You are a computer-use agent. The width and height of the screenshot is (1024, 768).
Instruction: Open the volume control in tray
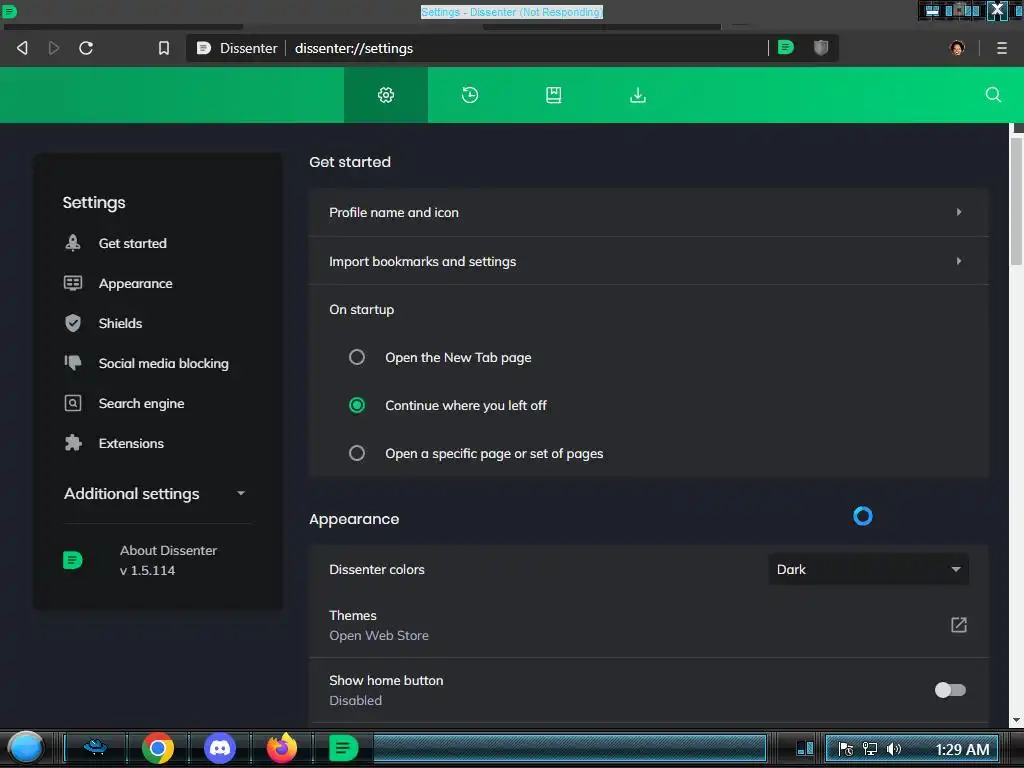(x=894, y=749)
